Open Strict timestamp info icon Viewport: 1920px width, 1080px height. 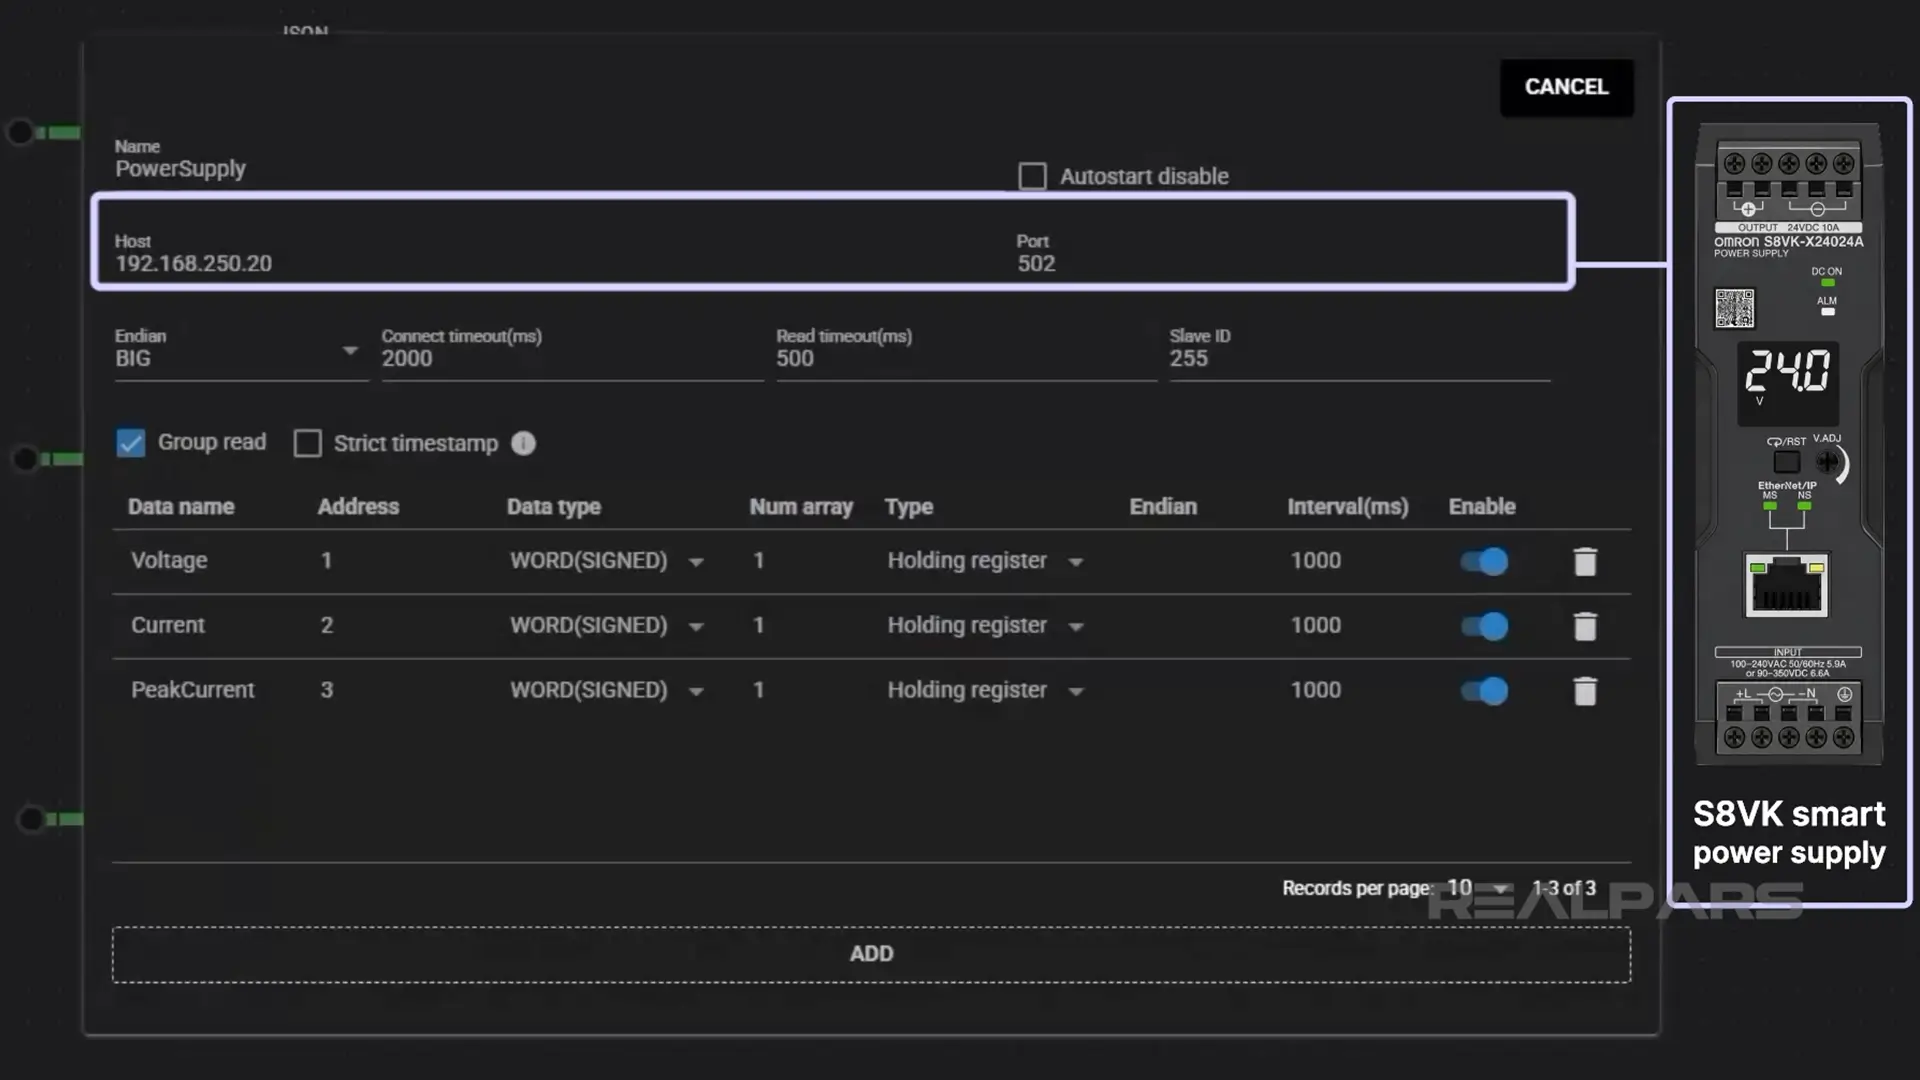coord(523,443)
